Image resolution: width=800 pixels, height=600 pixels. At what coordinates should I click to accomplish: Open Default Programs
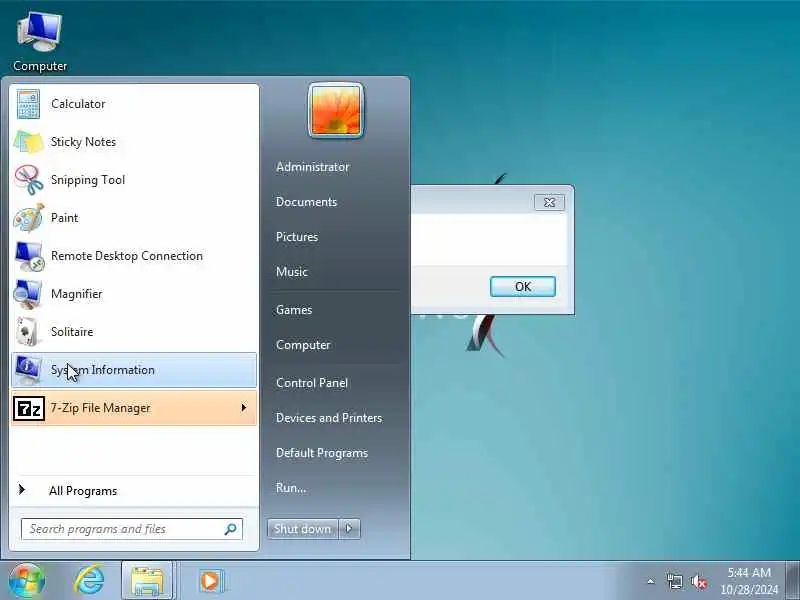click(x=322, y=453)
